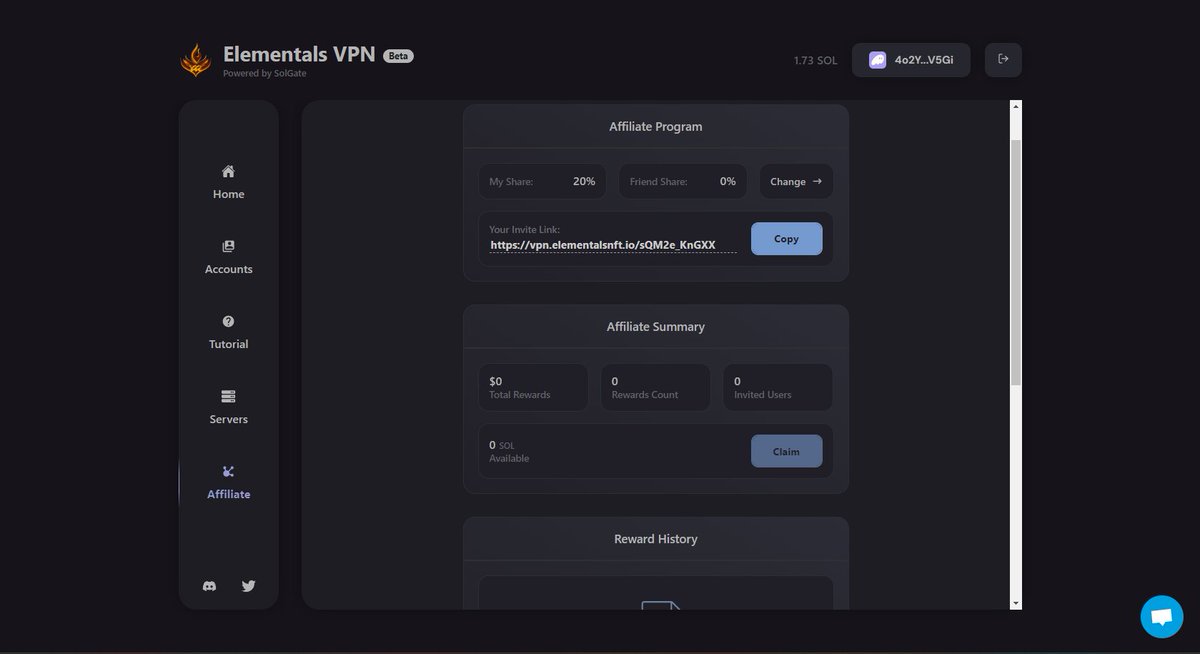Select the Accounts menu label
Viewport: 1200px width, 654px height.
coord(228,269)
